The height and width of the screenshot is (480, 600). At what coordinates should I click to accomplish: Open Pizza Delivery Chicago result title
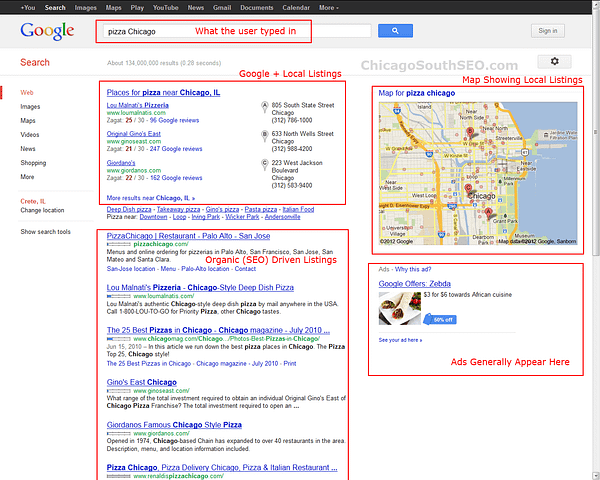(x=222, y=467)
